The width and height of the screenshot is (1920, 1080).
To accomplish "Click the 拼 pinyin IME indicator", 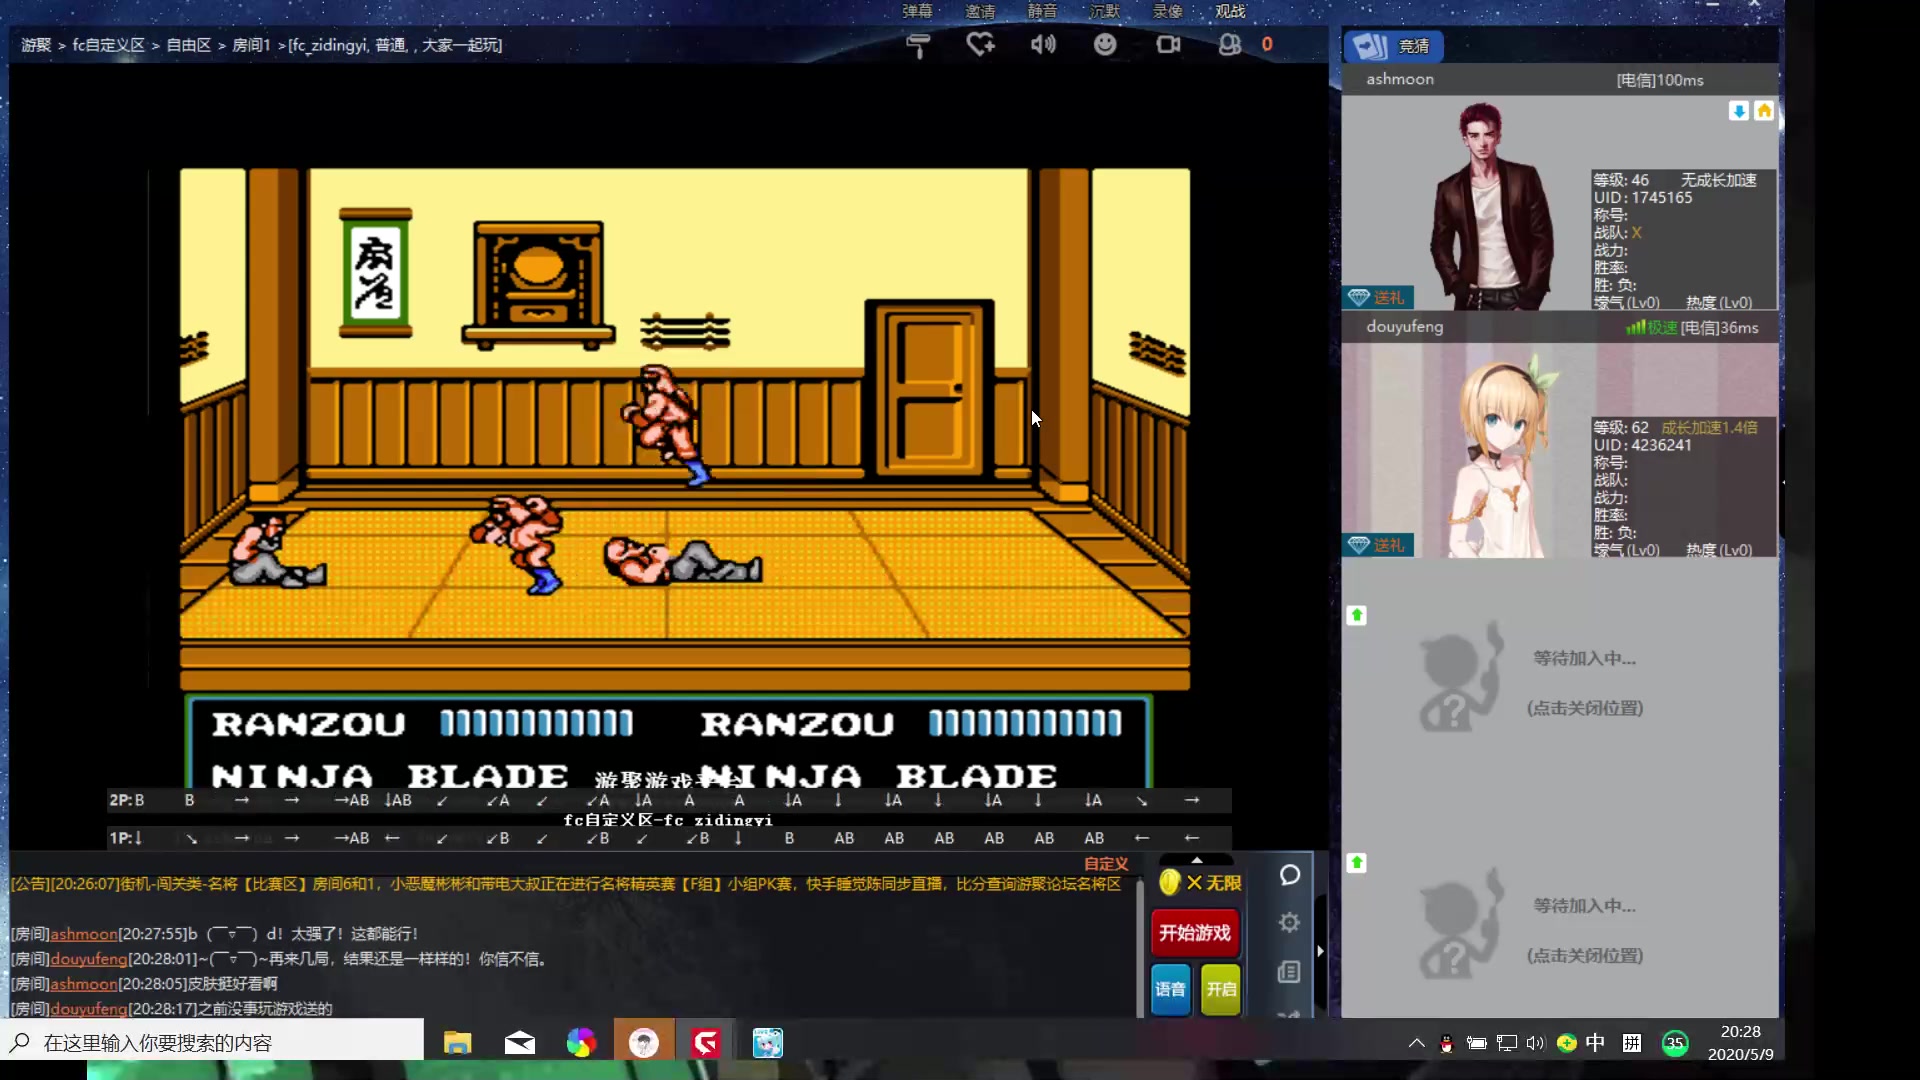I will pyautogui.click(x=1632, y=1043).
